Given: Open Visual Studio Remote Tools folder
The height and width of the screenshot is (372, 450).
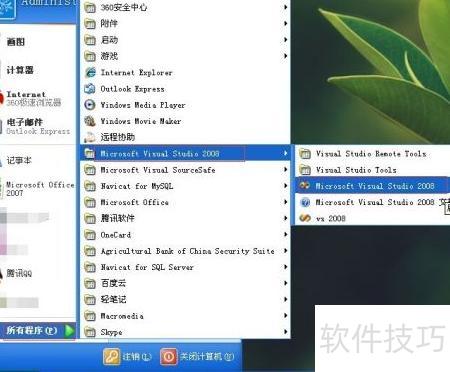Looking at the screenshot, I should coord(372,154).
